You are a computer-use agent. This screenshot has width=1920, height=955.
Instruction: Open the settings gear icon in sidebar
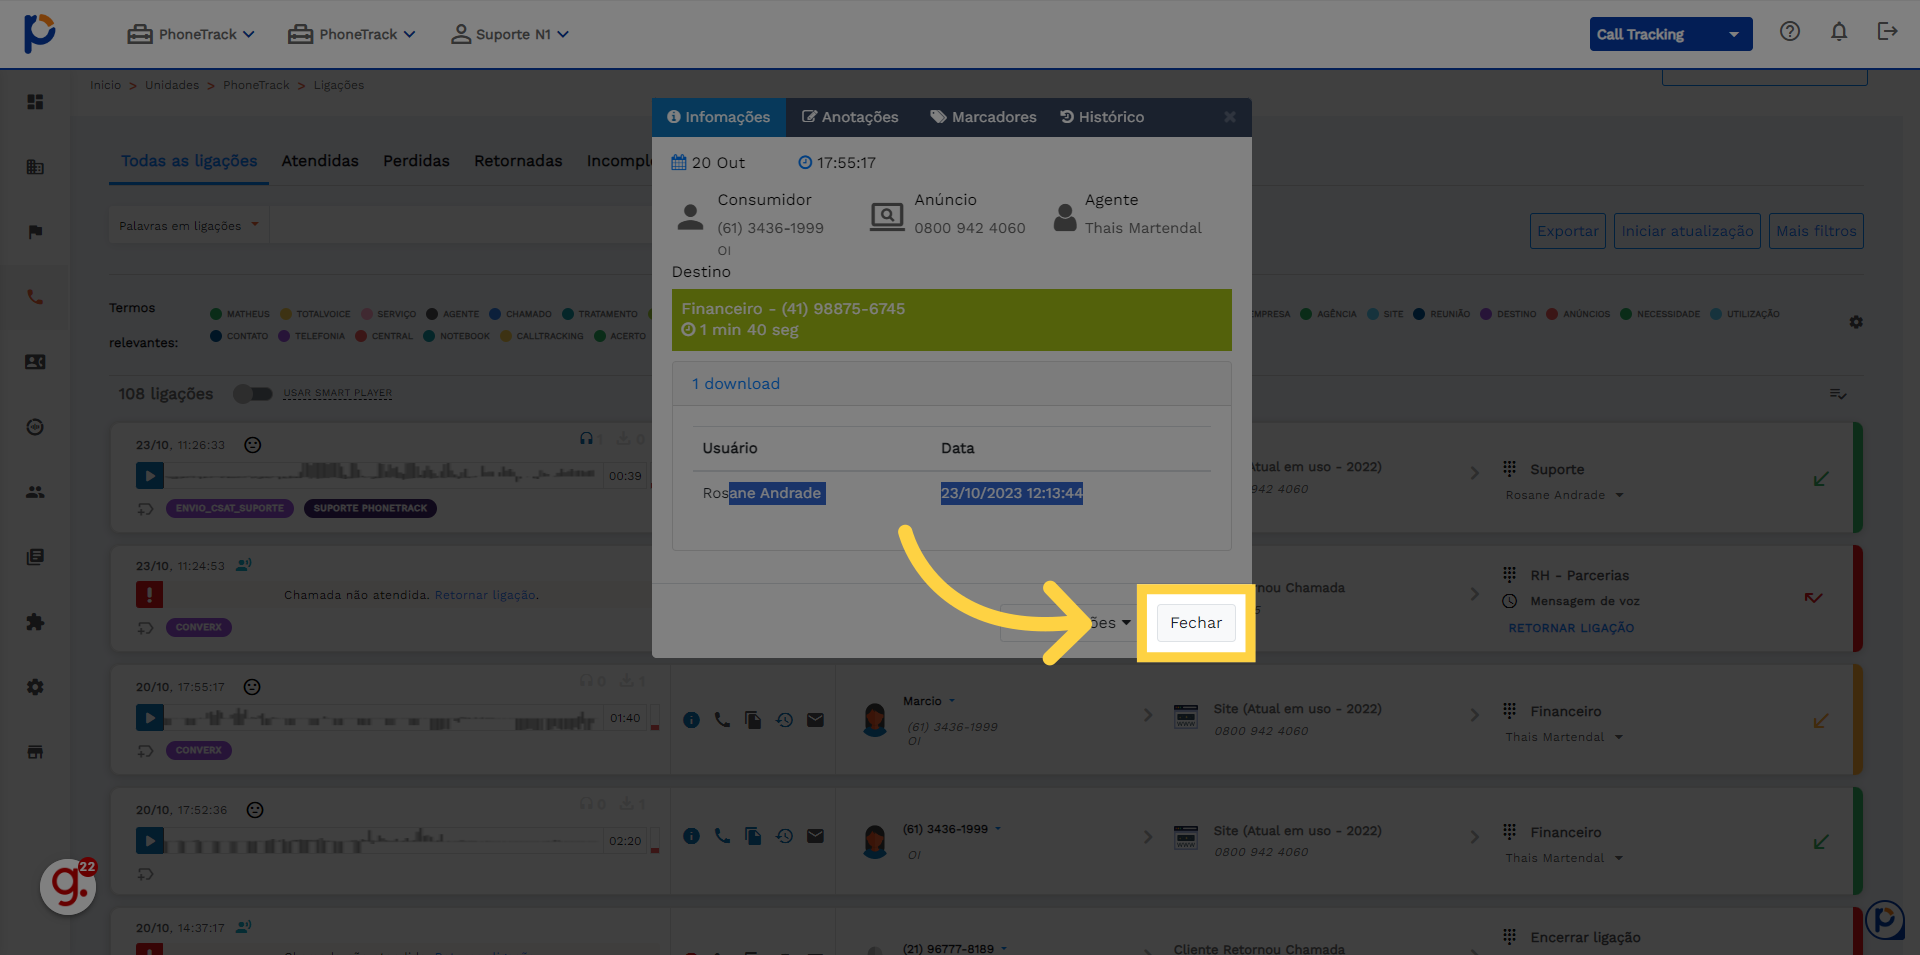point(35,687)
